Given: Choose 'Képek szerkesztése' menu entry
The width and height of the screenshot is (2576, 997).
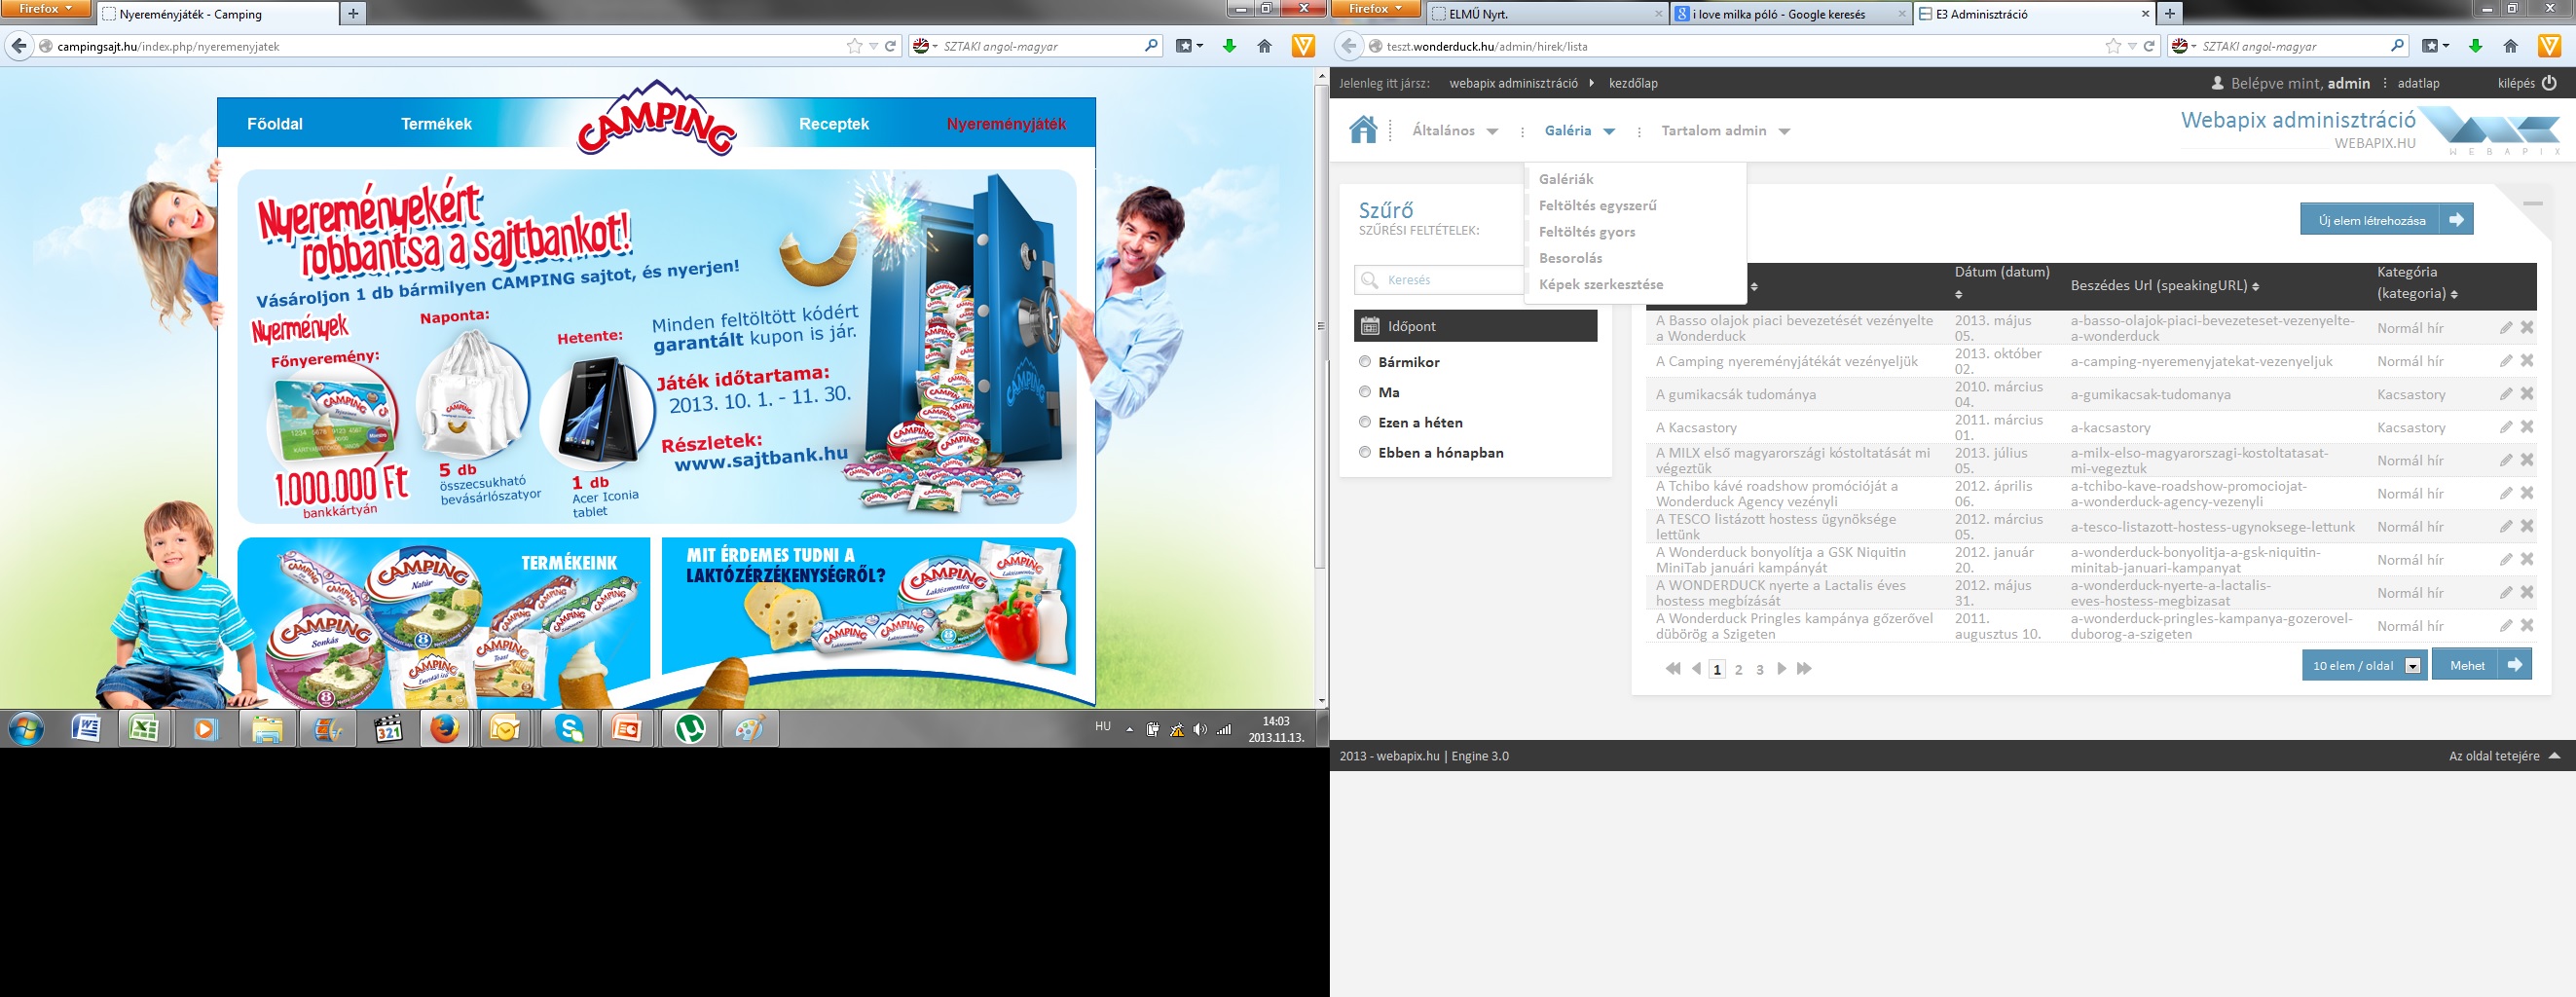Looking at the screenshot, I should coord(1601,284).
